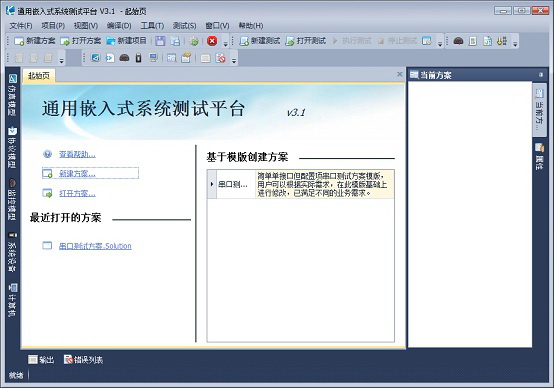
Task: Expand the 串口测... template row arrow
Action: click(x=212, y=184)
